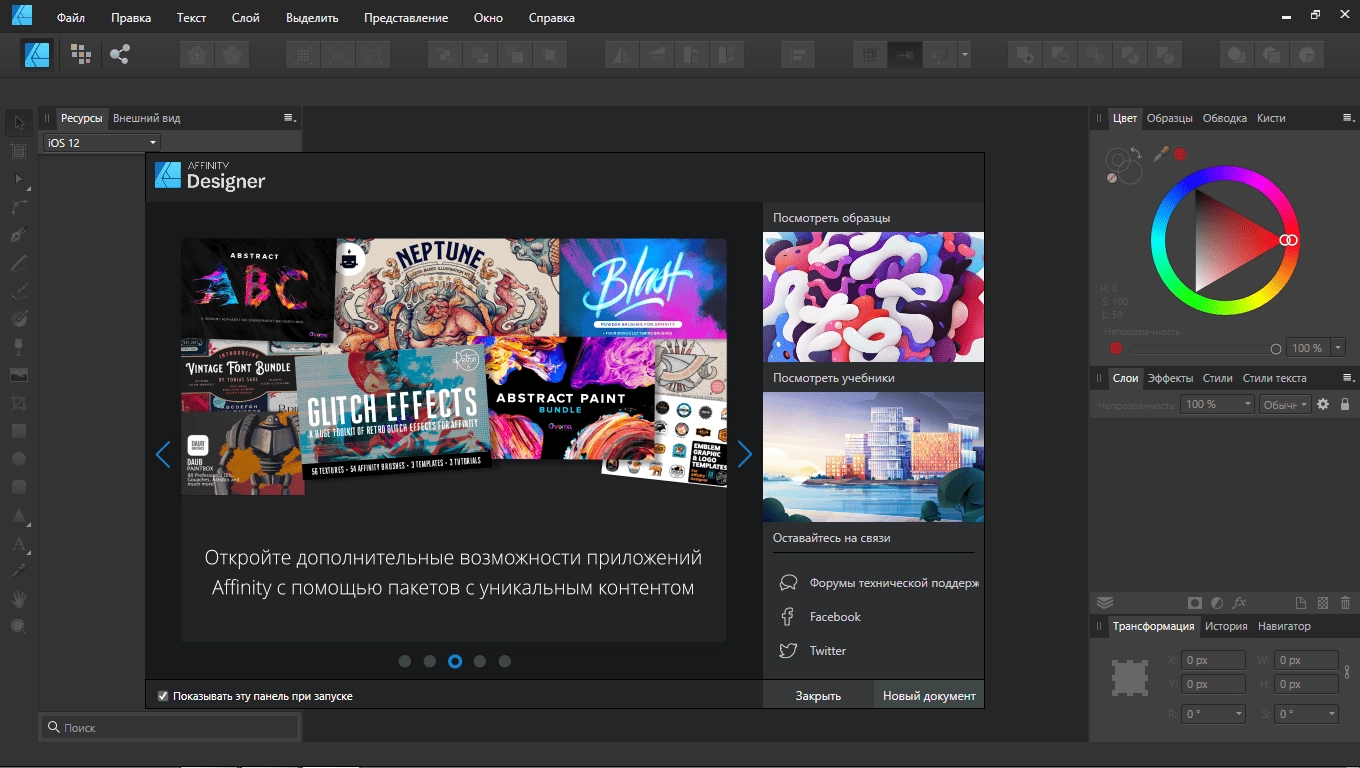Select the fifth carousel page dot
Screen dimensions: 1360x768
(505, 661)
